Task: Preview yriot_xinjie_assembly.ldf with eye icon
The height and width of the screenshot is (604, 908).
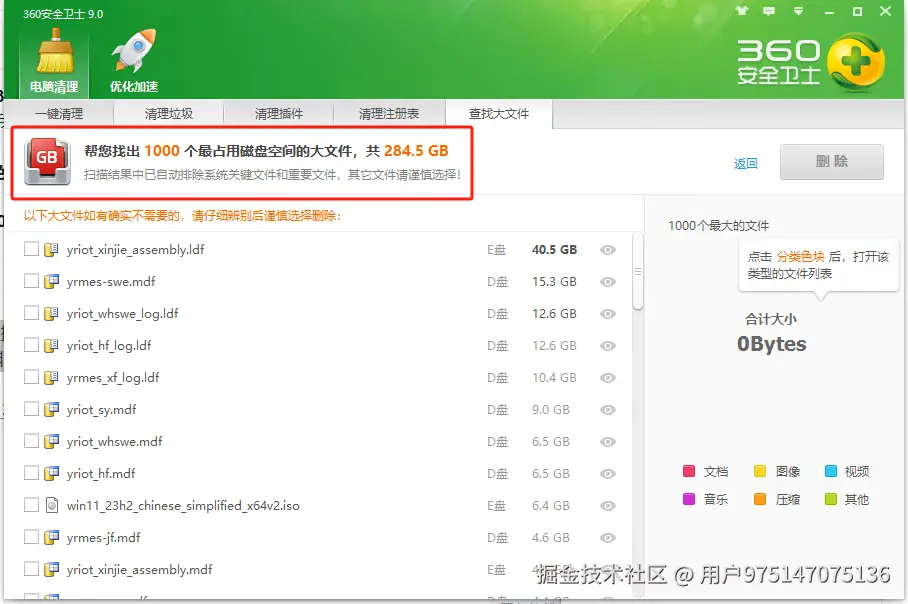Action: 607,250
